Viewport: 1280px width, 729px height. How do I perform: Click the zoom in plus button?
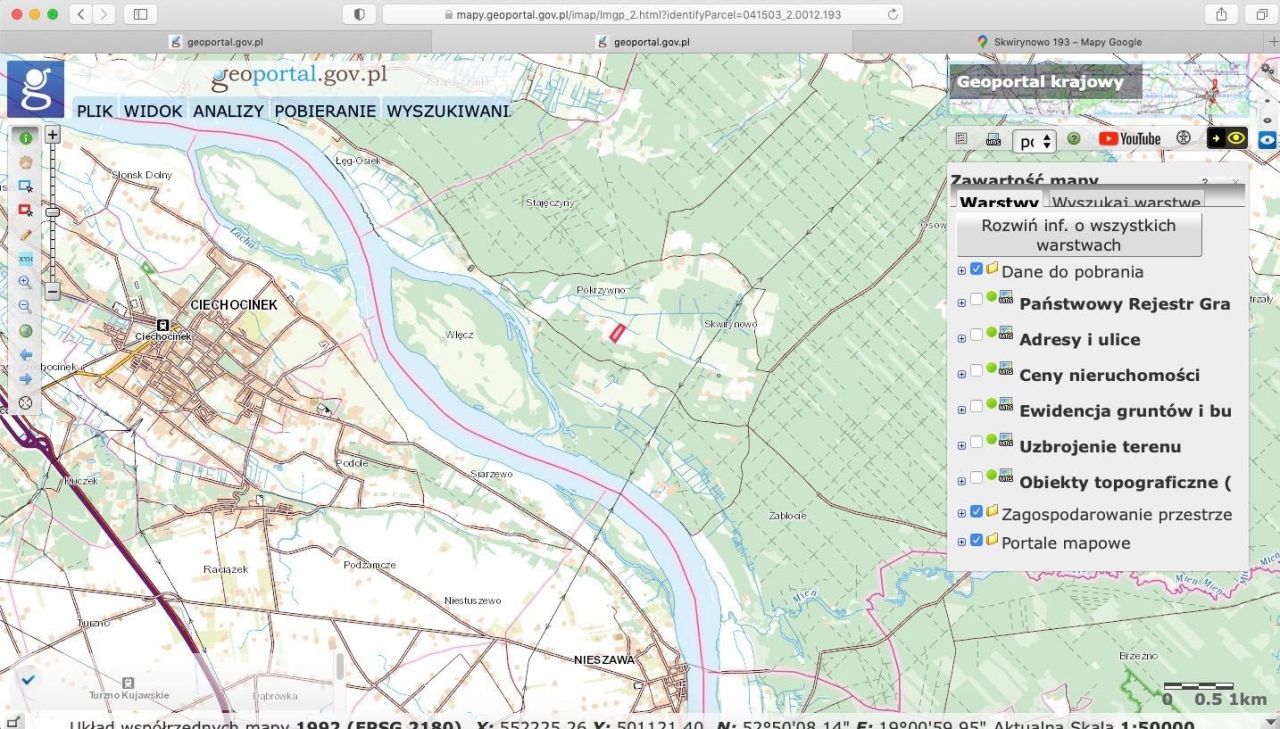coord(53,134)
